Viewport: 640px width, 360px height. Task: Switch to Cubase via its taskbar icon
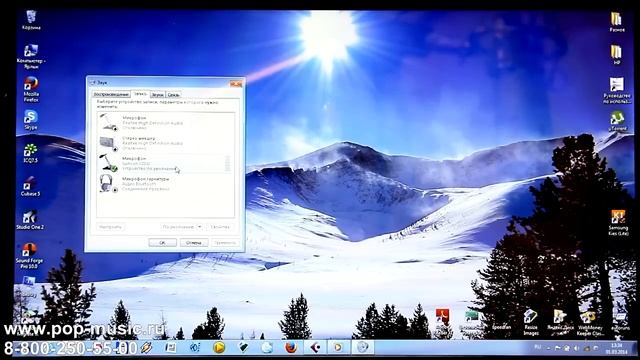[315, 347]
